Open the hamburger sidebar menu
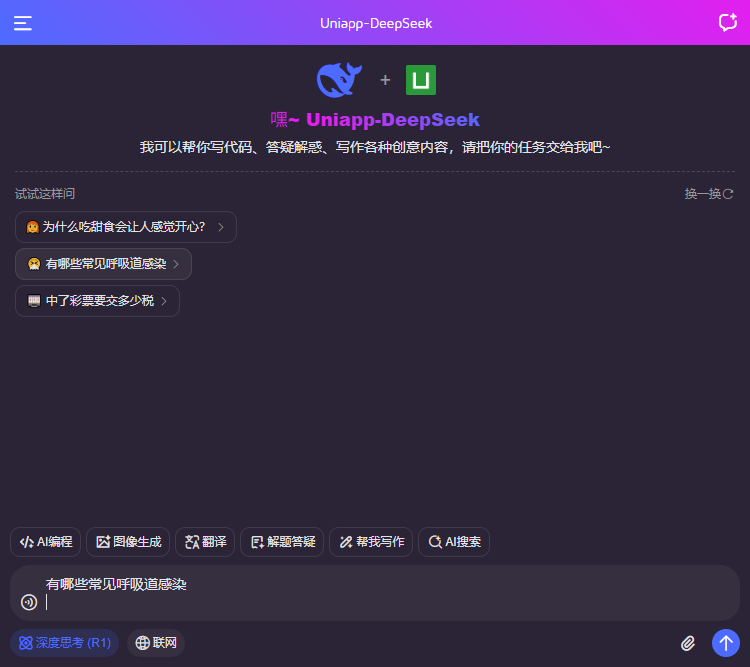Viewport: 750px width, 667px height. coord(23,23)
